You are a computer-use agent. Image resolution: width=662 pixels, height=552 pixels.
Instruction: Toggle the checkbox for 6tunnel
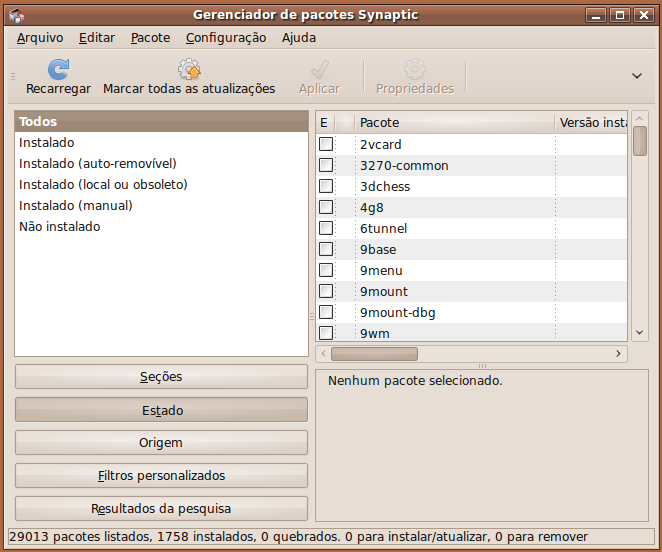pyautogui.click(x=326, y=228)
